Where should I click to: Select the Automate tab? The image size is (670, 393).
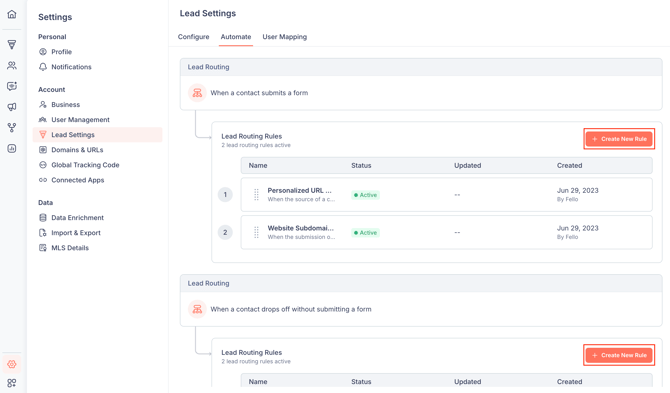click(x=236, y=37)
